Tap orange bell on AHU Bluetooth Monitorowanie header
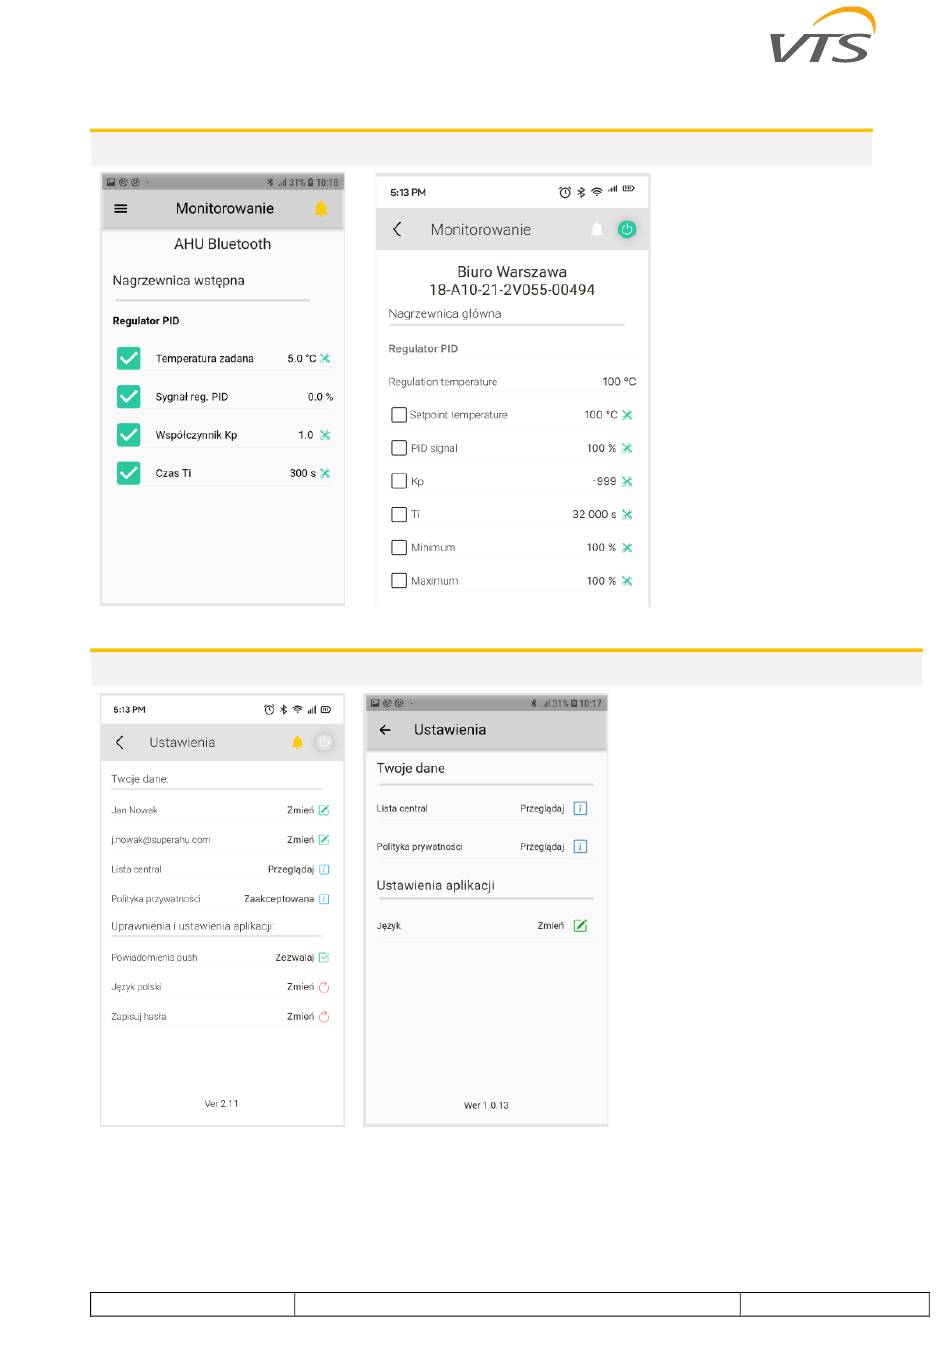The image size is (950, 1369). click(x=321, y=209)
